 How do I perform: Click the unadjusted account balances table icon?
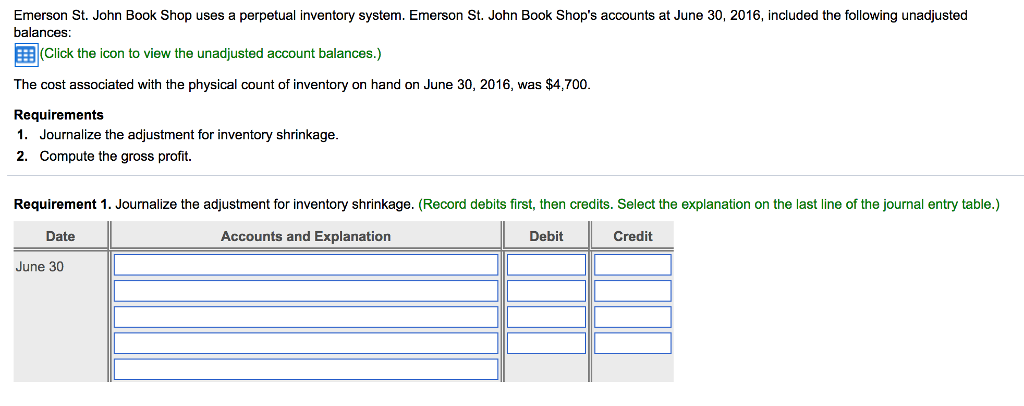(x=26, y=54)
